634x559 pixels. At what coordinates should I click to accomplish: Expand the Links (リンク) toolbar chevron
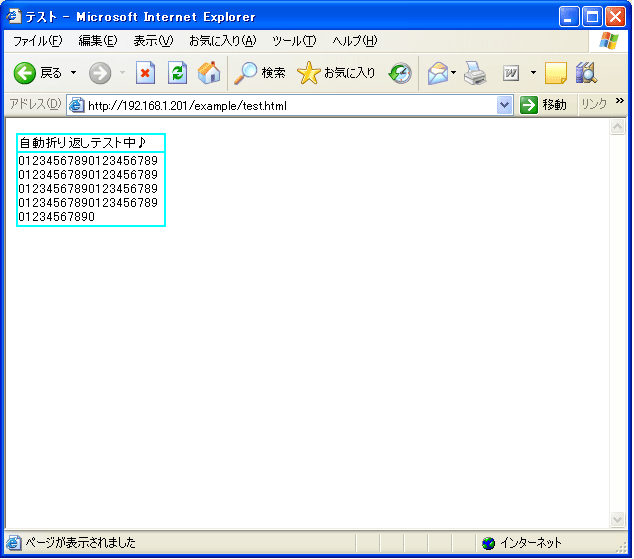tap(619, 101)
